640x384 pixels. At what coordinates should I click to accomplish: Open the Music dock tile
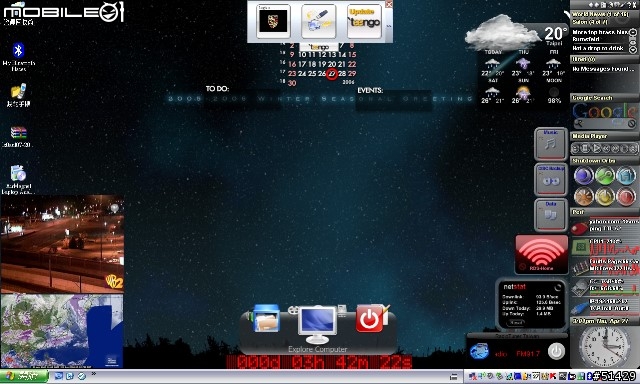click(551, 144)
